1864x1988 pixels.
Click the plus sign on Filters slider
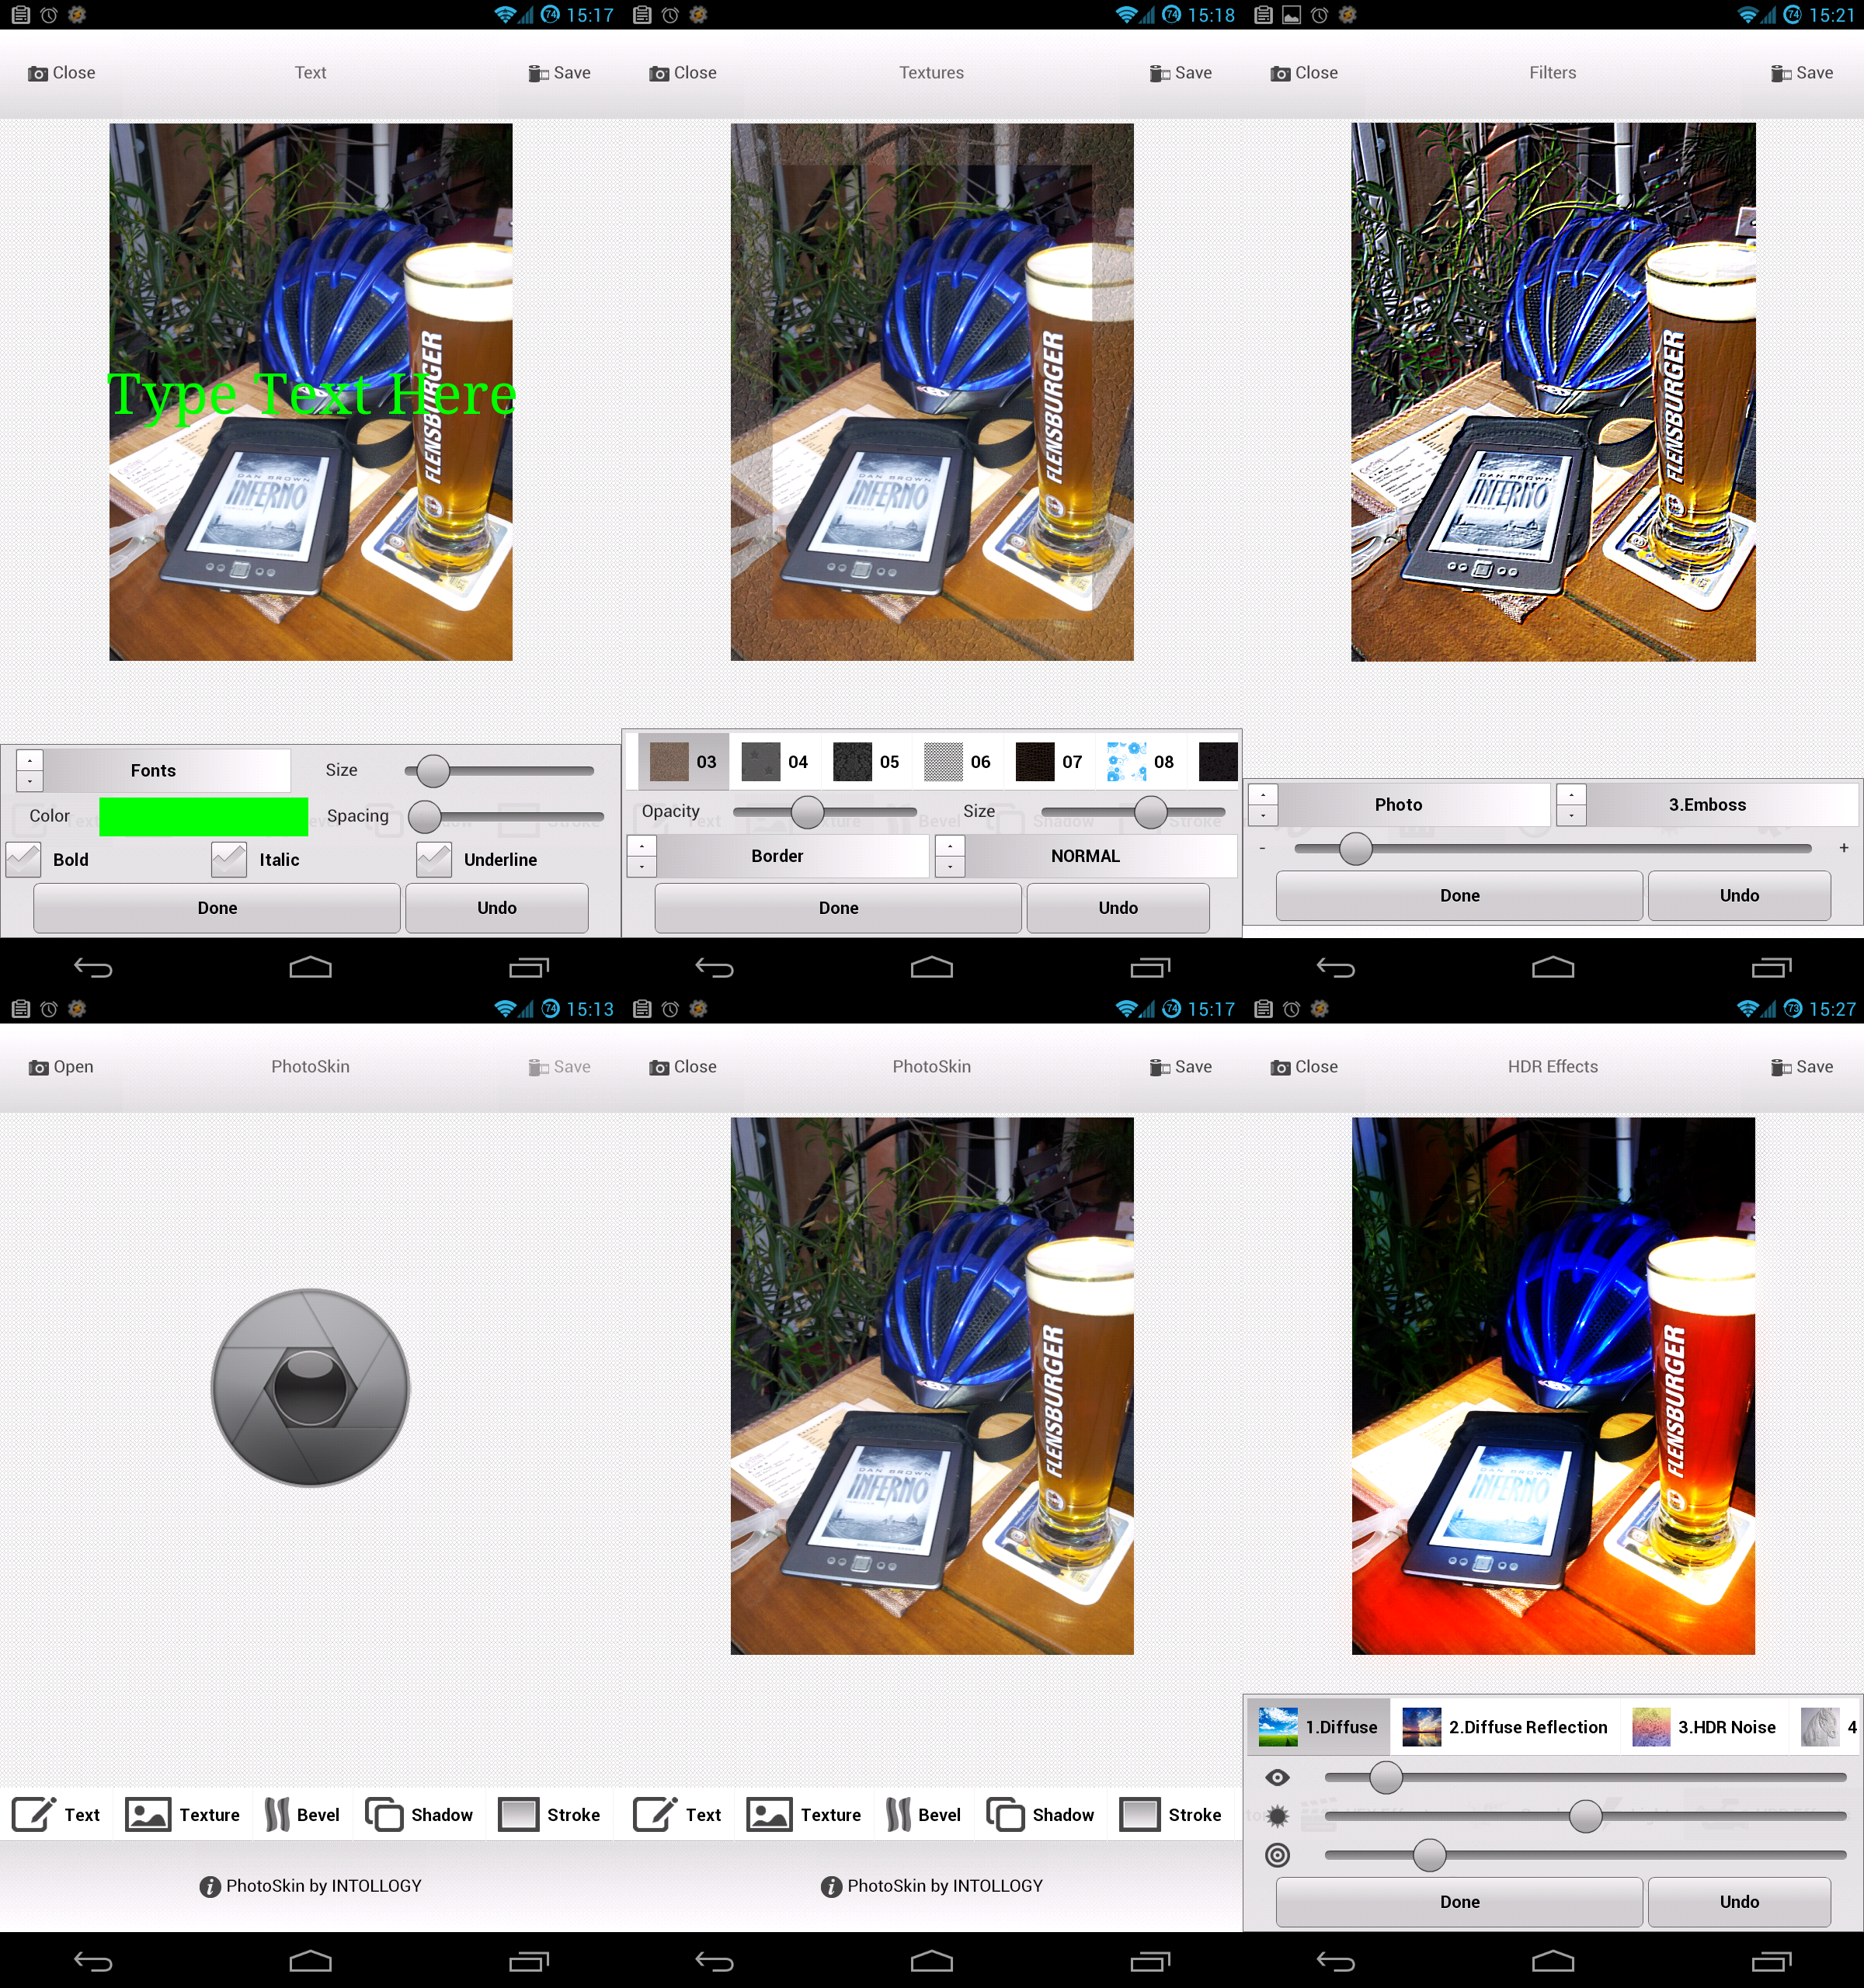coord(1843,847)
